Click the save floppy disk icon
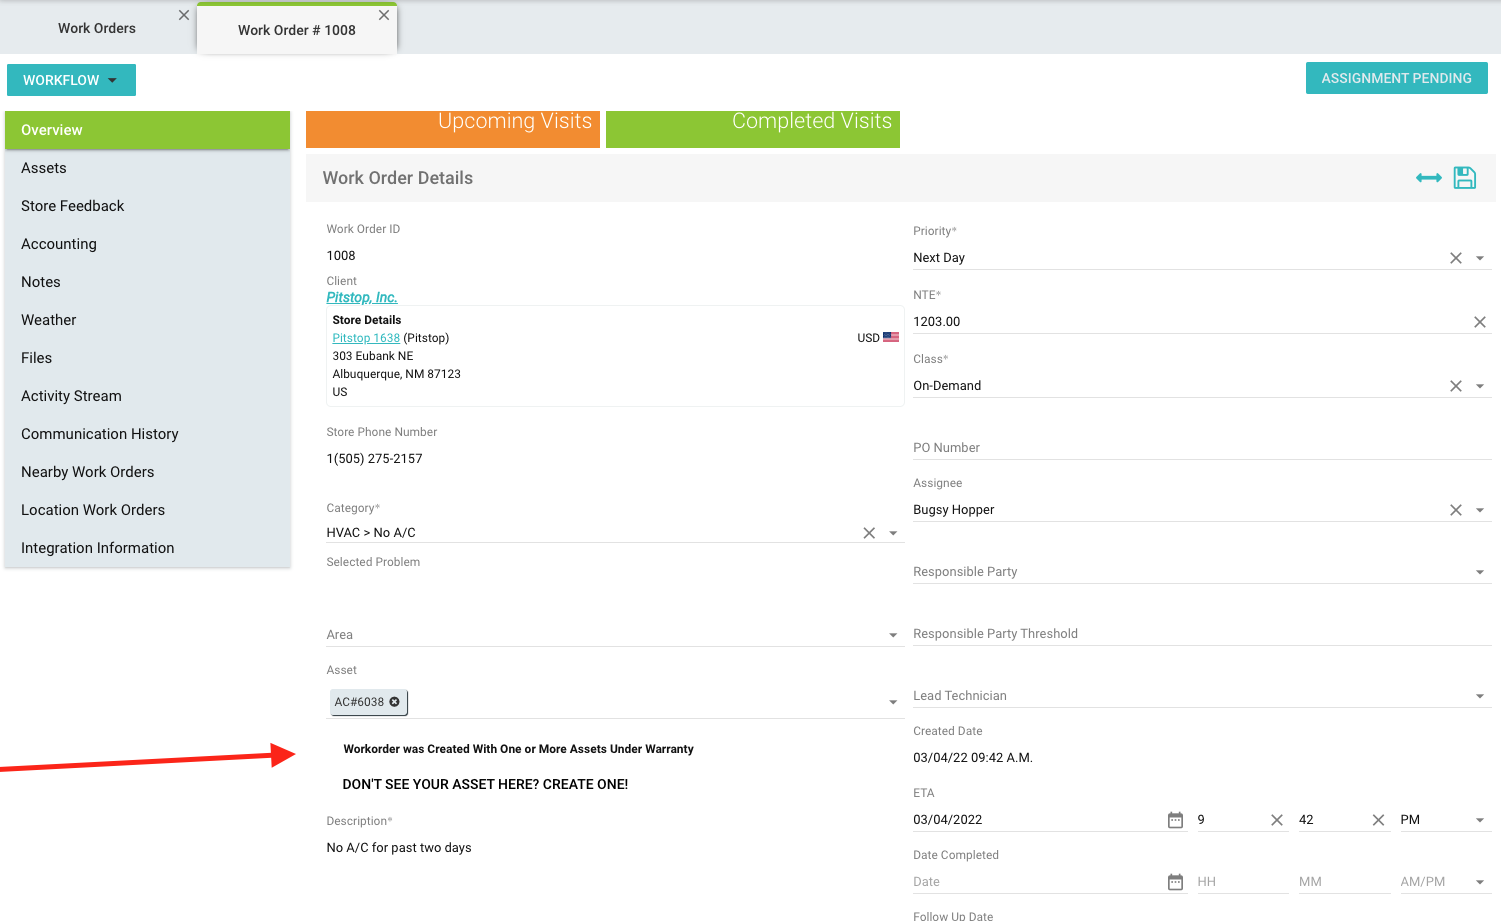The image size is (1501, 921). click(x=1464, y=178)
